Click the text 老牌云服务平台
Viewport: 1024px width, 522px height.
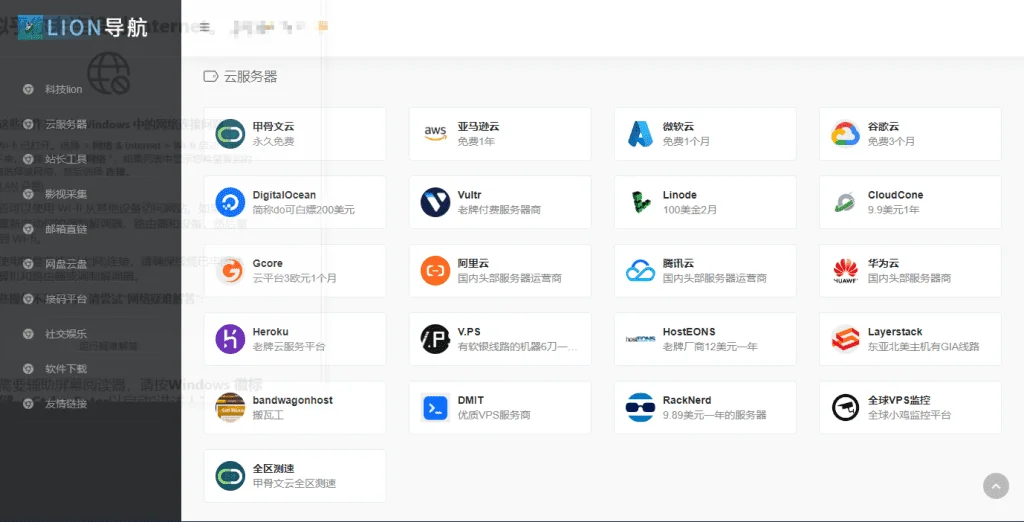(x=289, y=346)
